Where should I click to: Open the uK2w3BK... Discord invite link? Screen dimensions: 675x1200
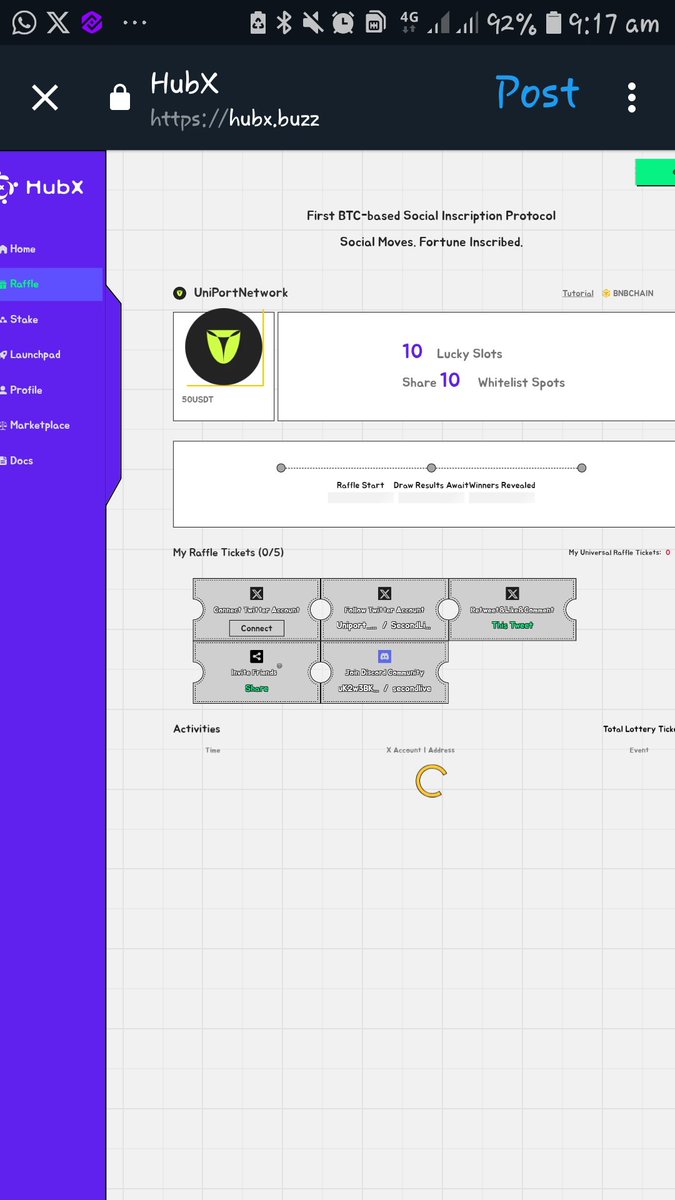tap(359, 688)
